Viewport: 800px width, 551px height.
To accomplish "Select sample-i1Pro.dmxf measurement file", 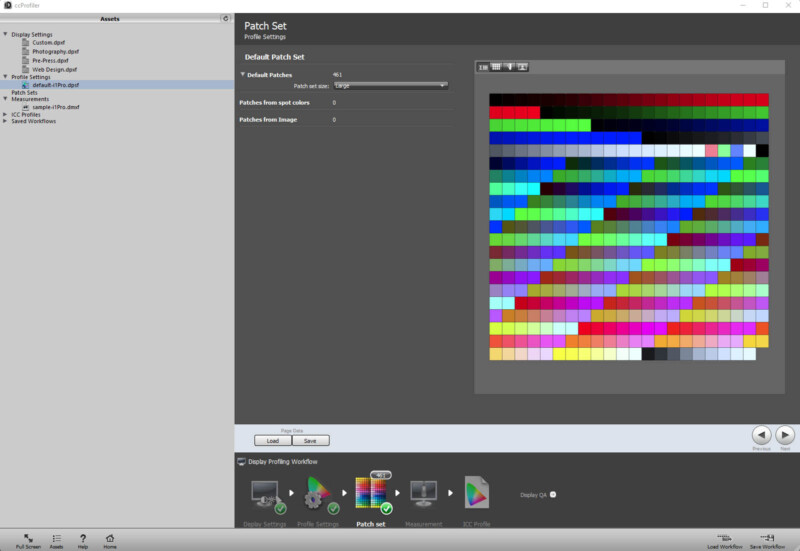I will coord(55,106).
